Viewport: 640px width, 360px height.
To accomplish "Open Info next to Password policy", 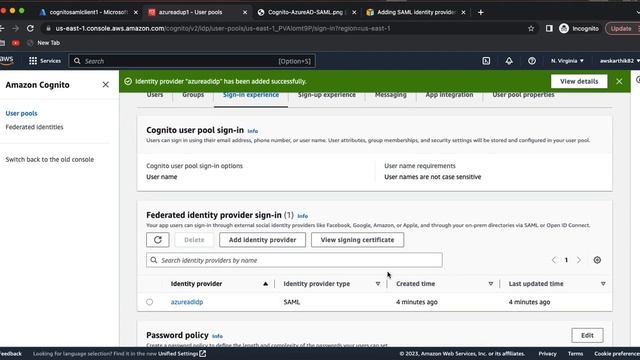I will click(x=217, y=336).
